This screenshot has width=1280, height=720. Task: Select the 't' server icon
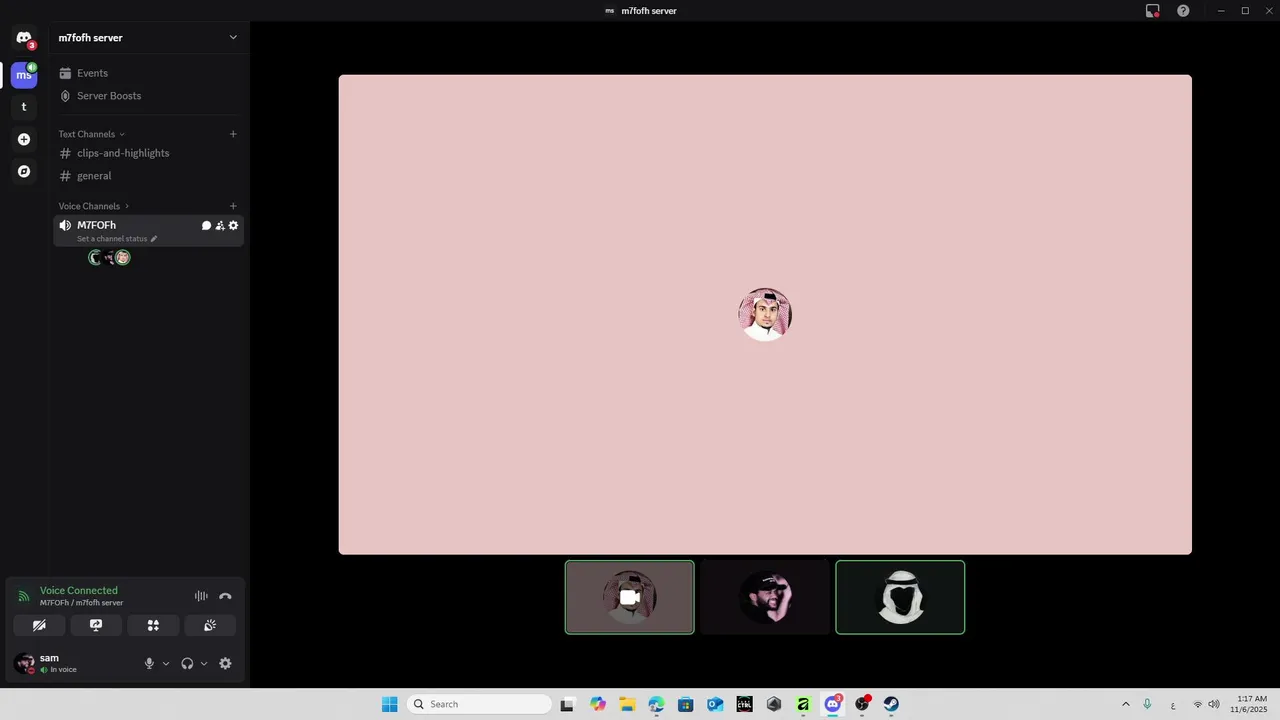24,107
